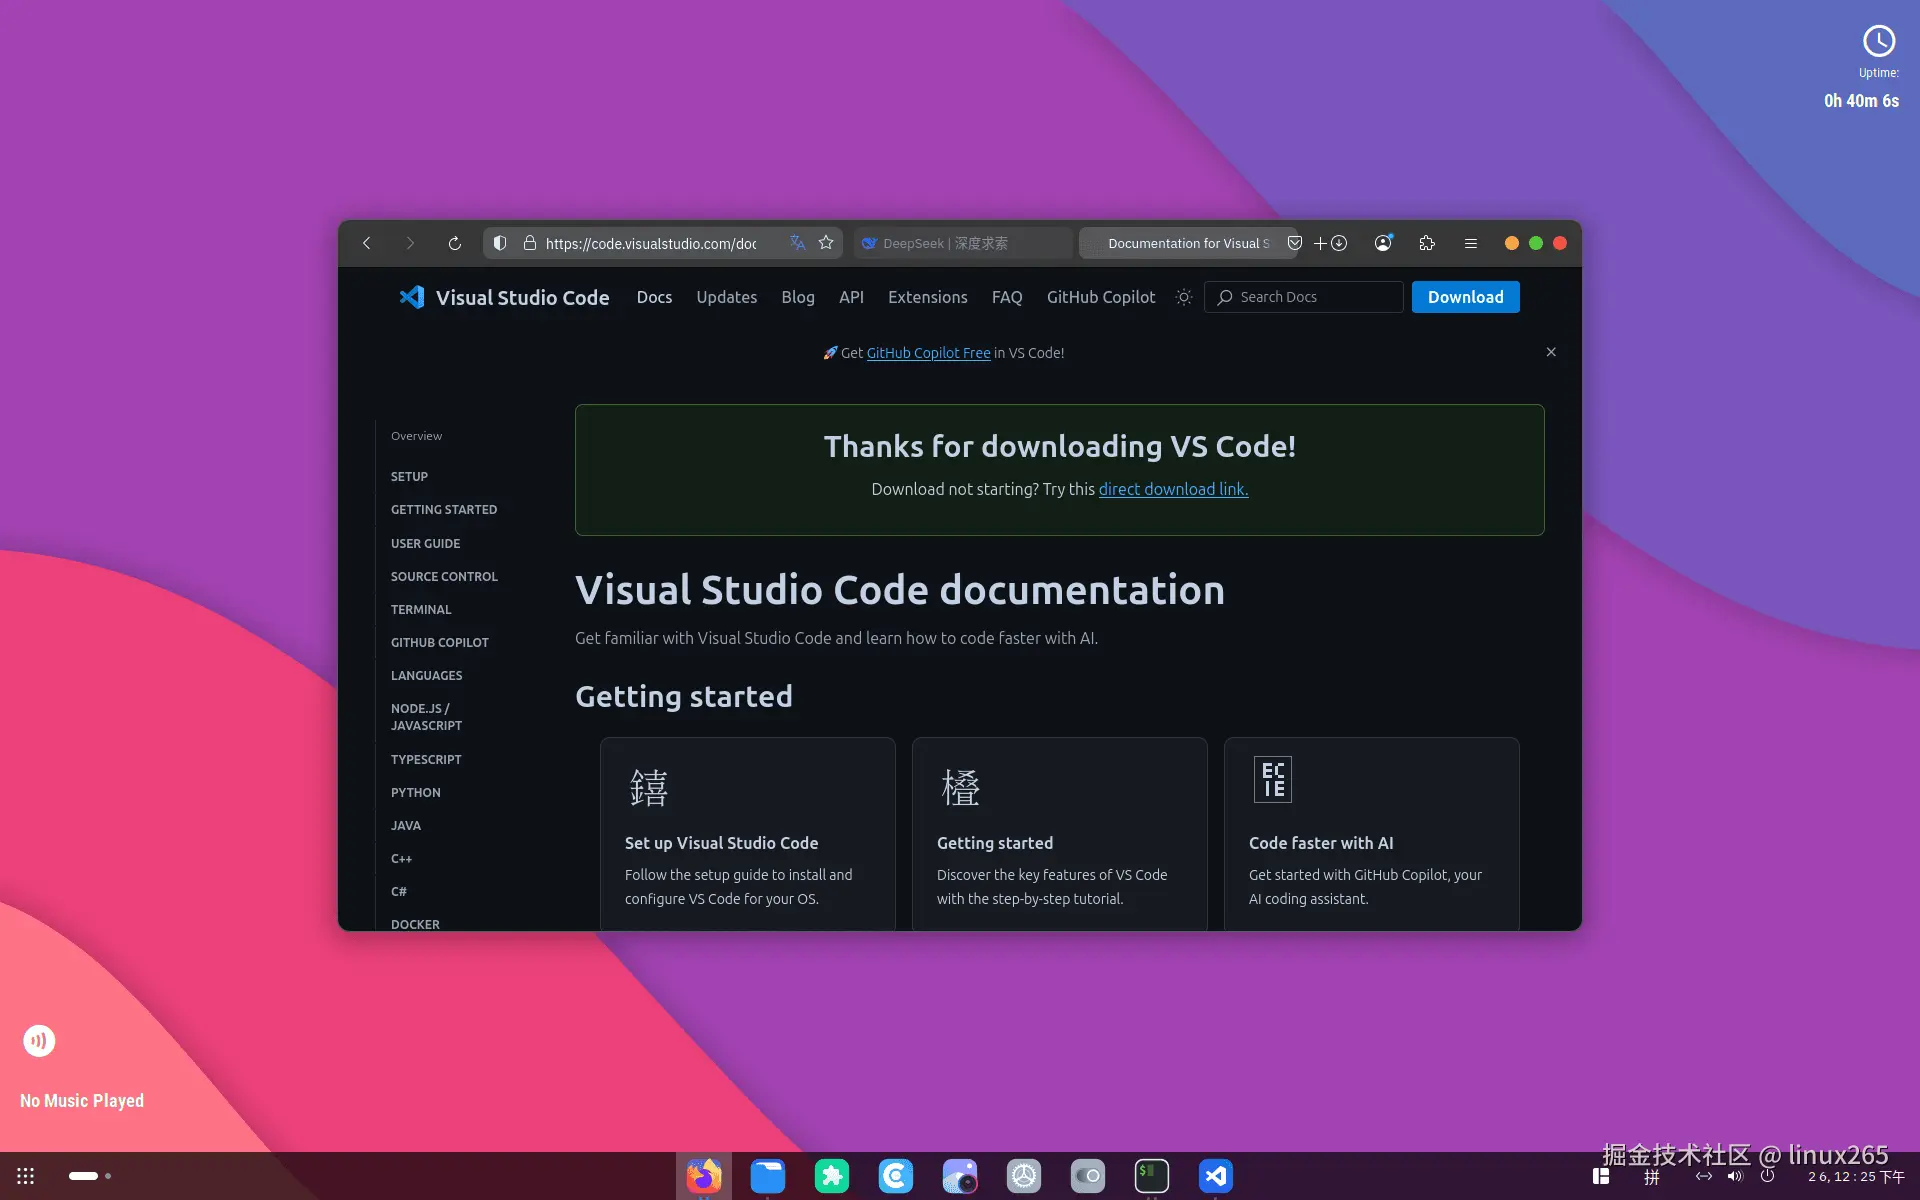Image resolution: width=1920 pixels, height=1200 pixels.
Task: Click the translate page icon in address bar
Action: [x=797, y=243]
